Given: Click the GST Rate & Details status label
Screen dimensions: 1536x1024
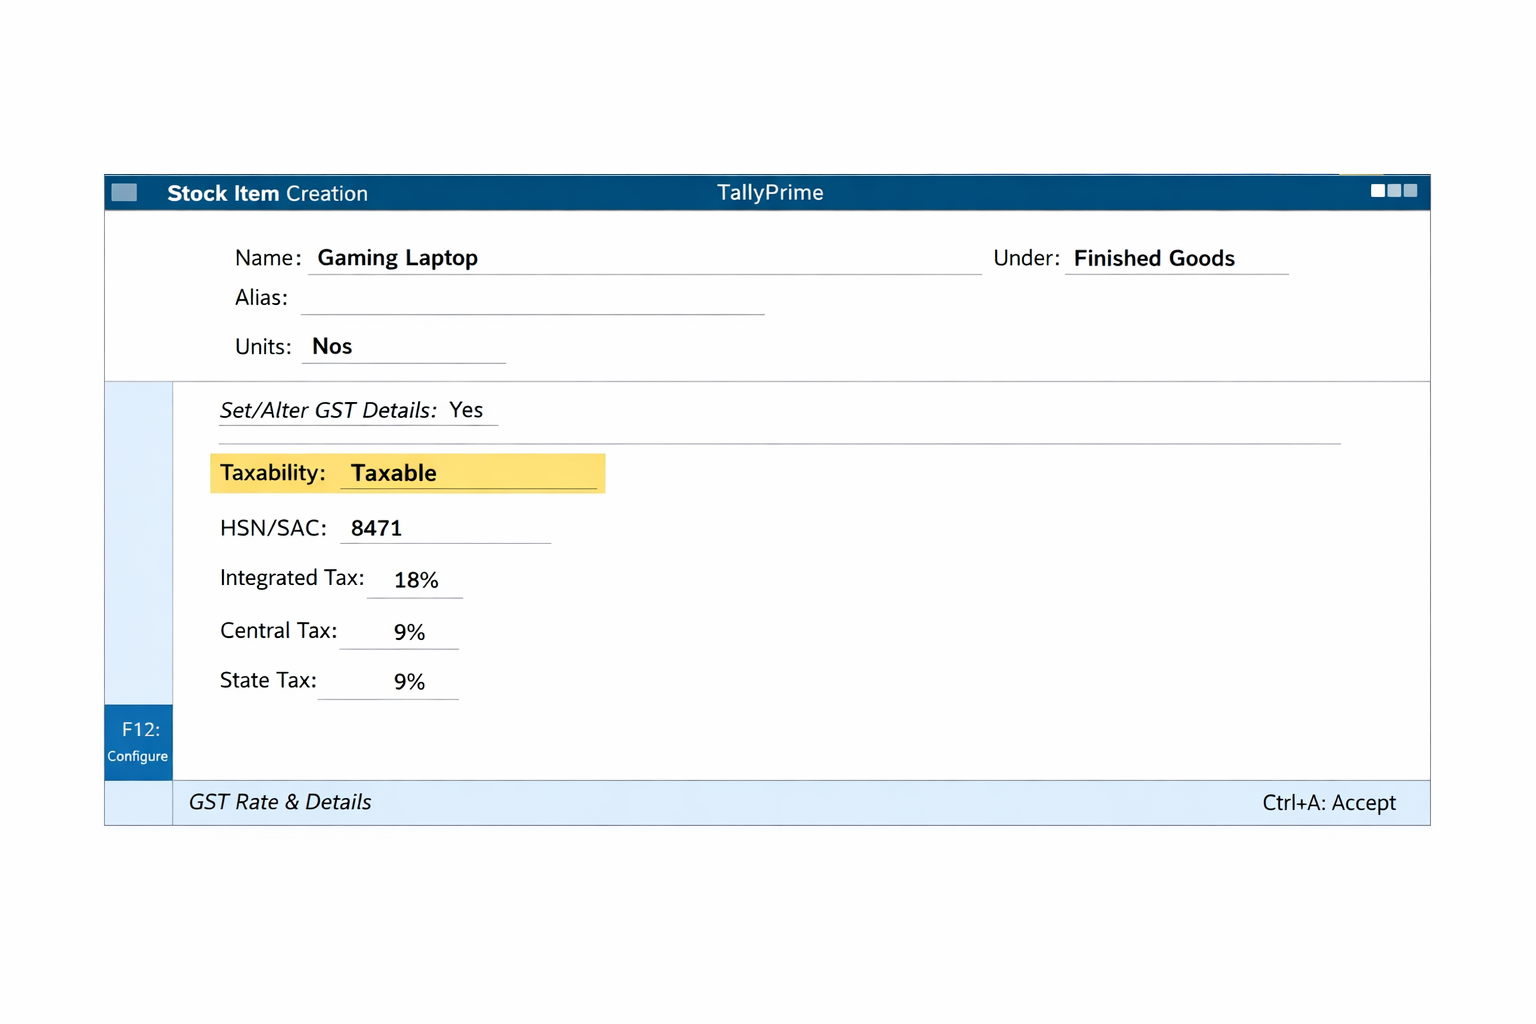Looking at the screenshot, I should pyautogui.click(x=280, y=802).
